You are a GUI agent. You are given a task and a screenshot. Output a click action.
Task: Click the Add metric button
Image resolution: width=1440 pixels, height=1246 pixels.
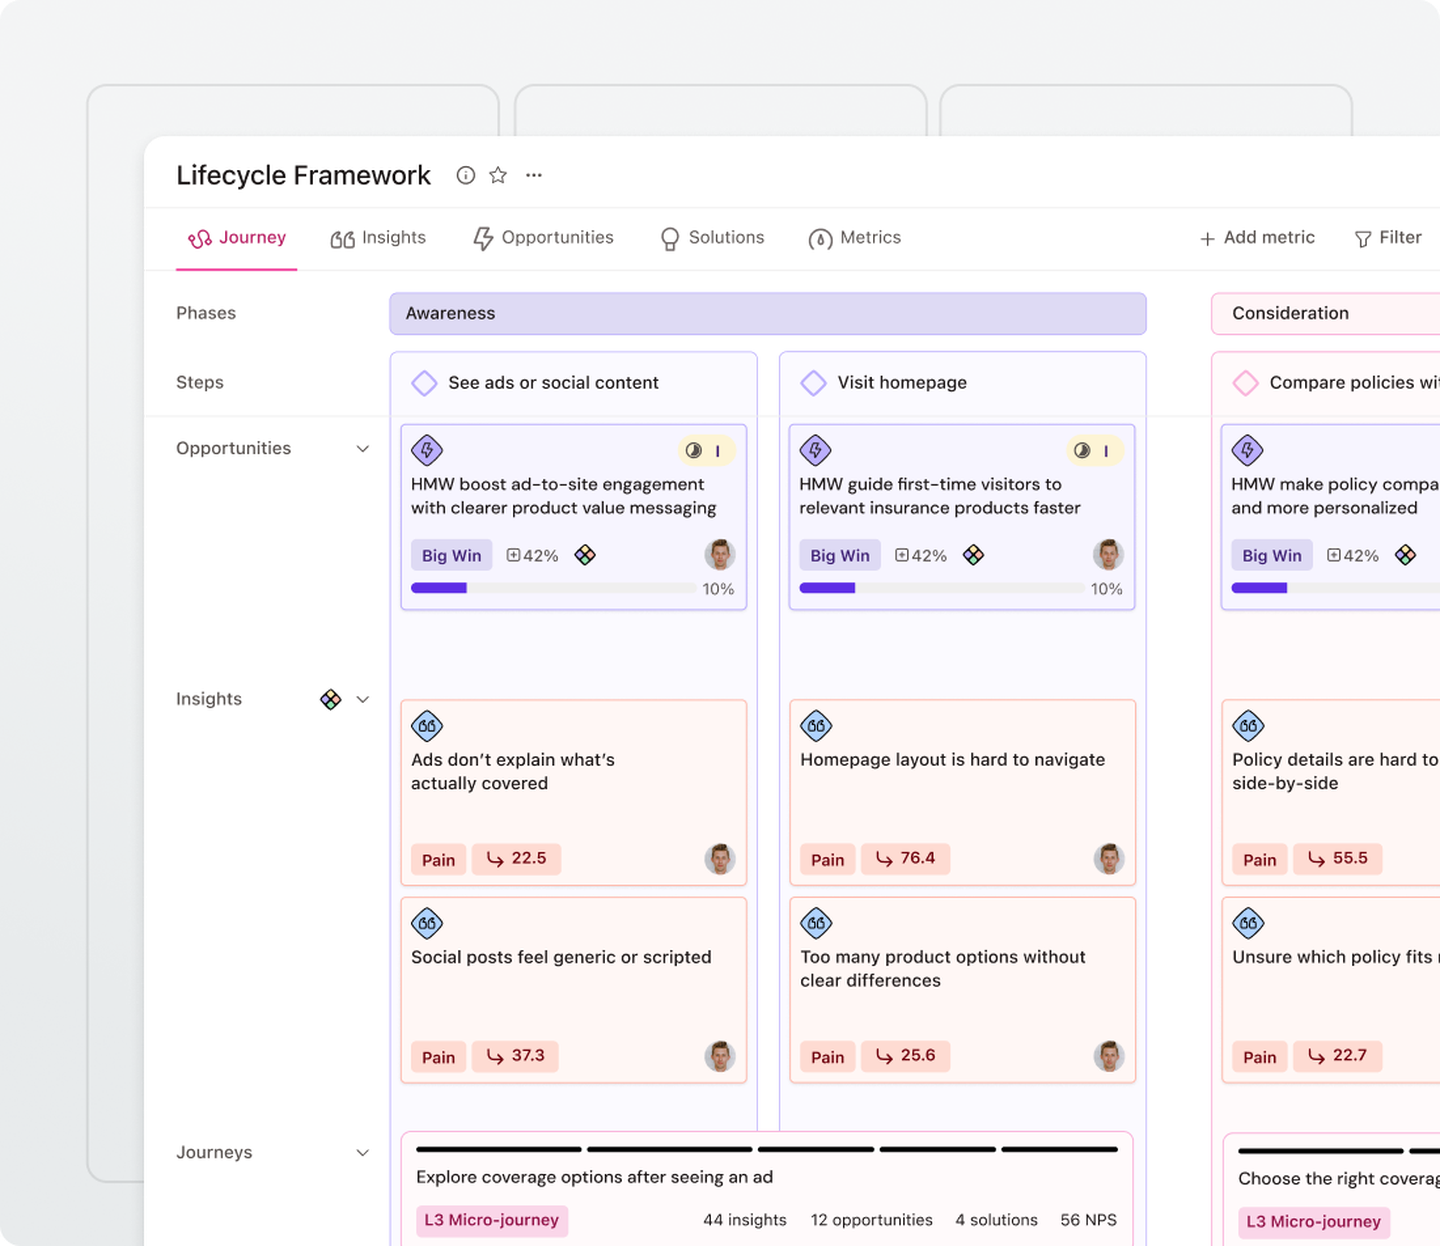click(1257, 238)
